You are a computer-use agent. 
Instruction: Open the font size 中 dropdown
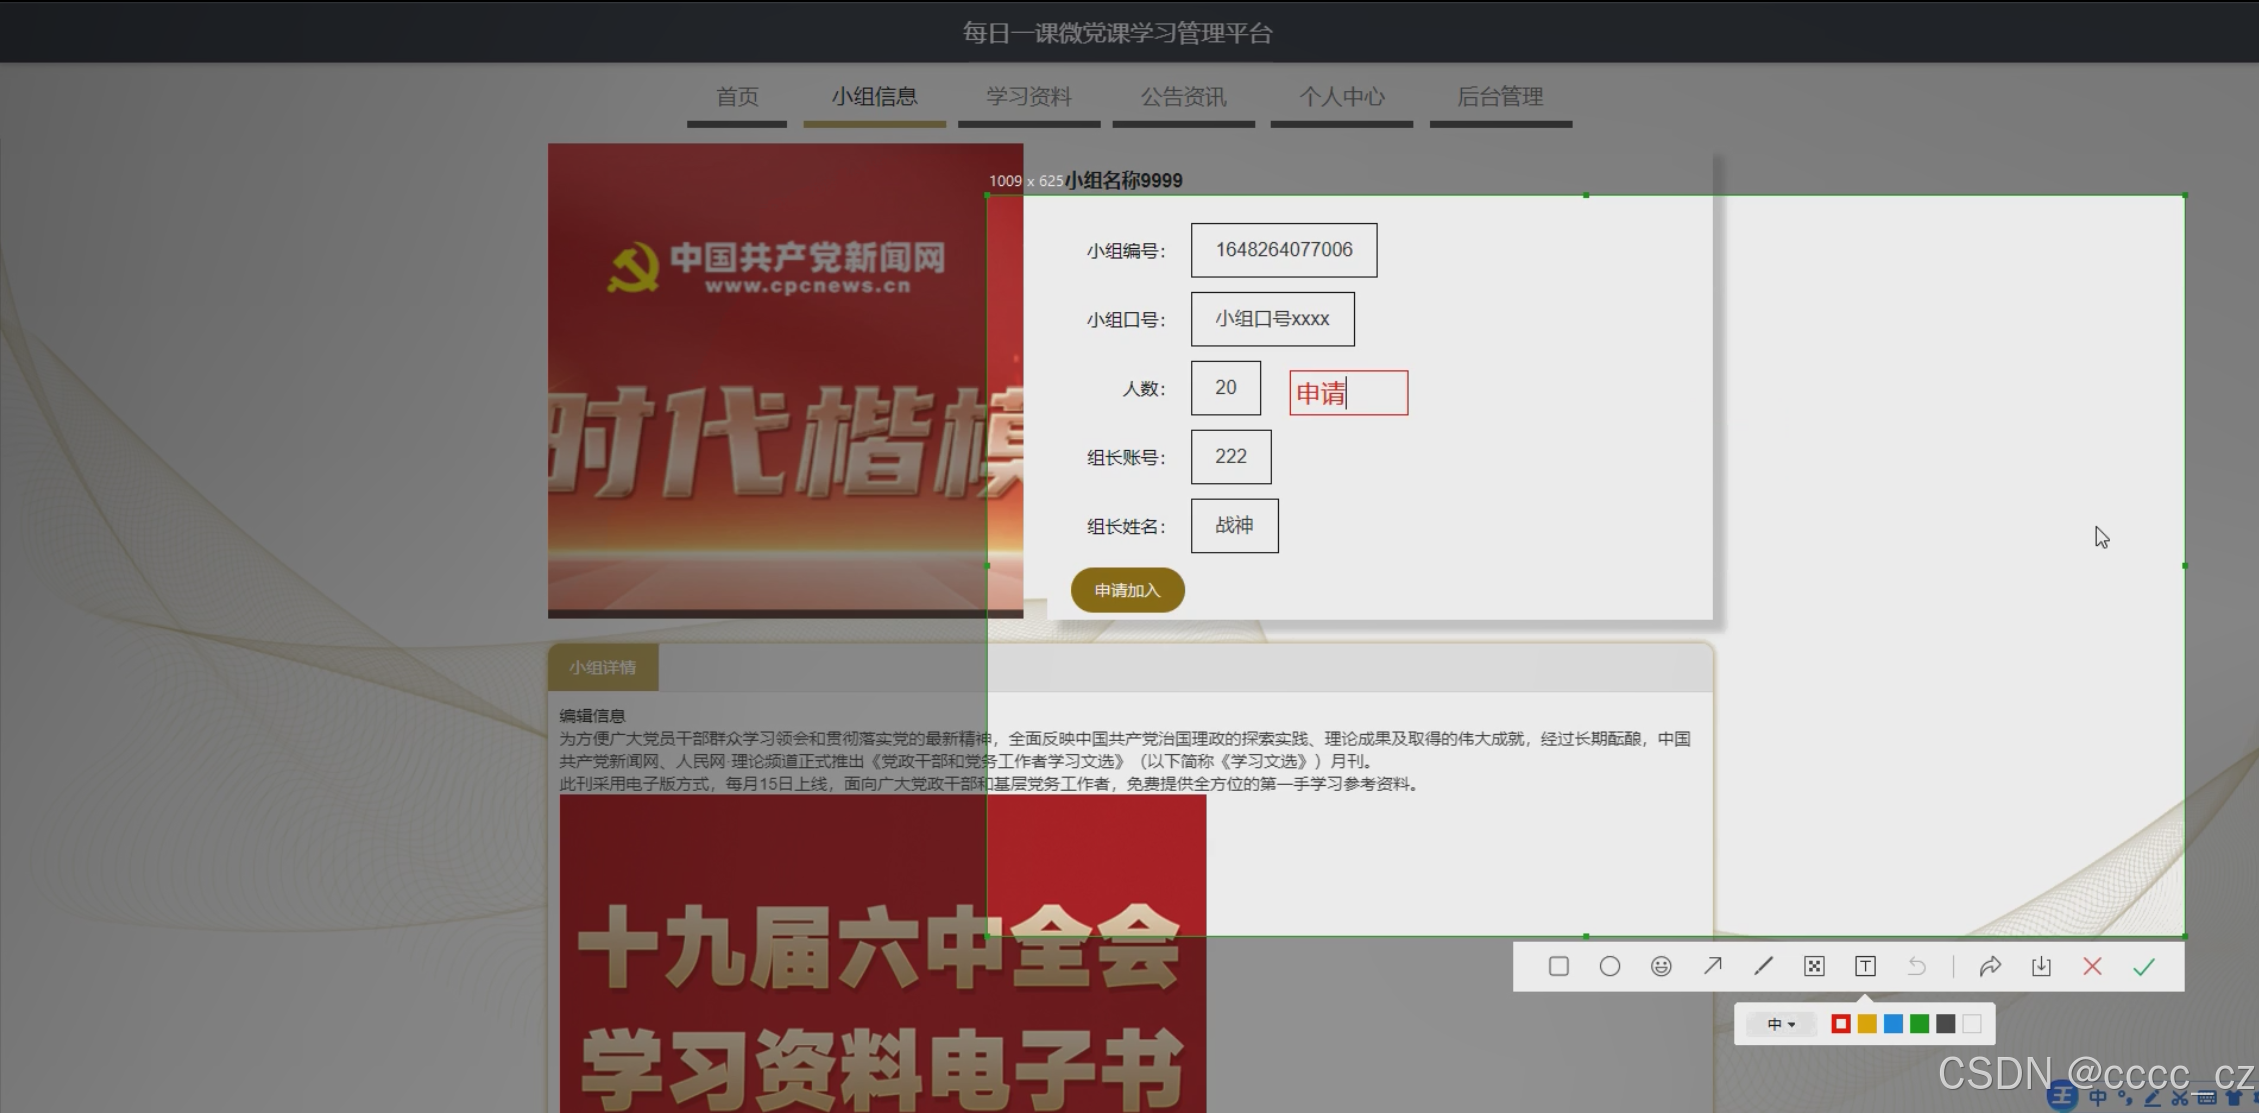click(1781, 1024)
